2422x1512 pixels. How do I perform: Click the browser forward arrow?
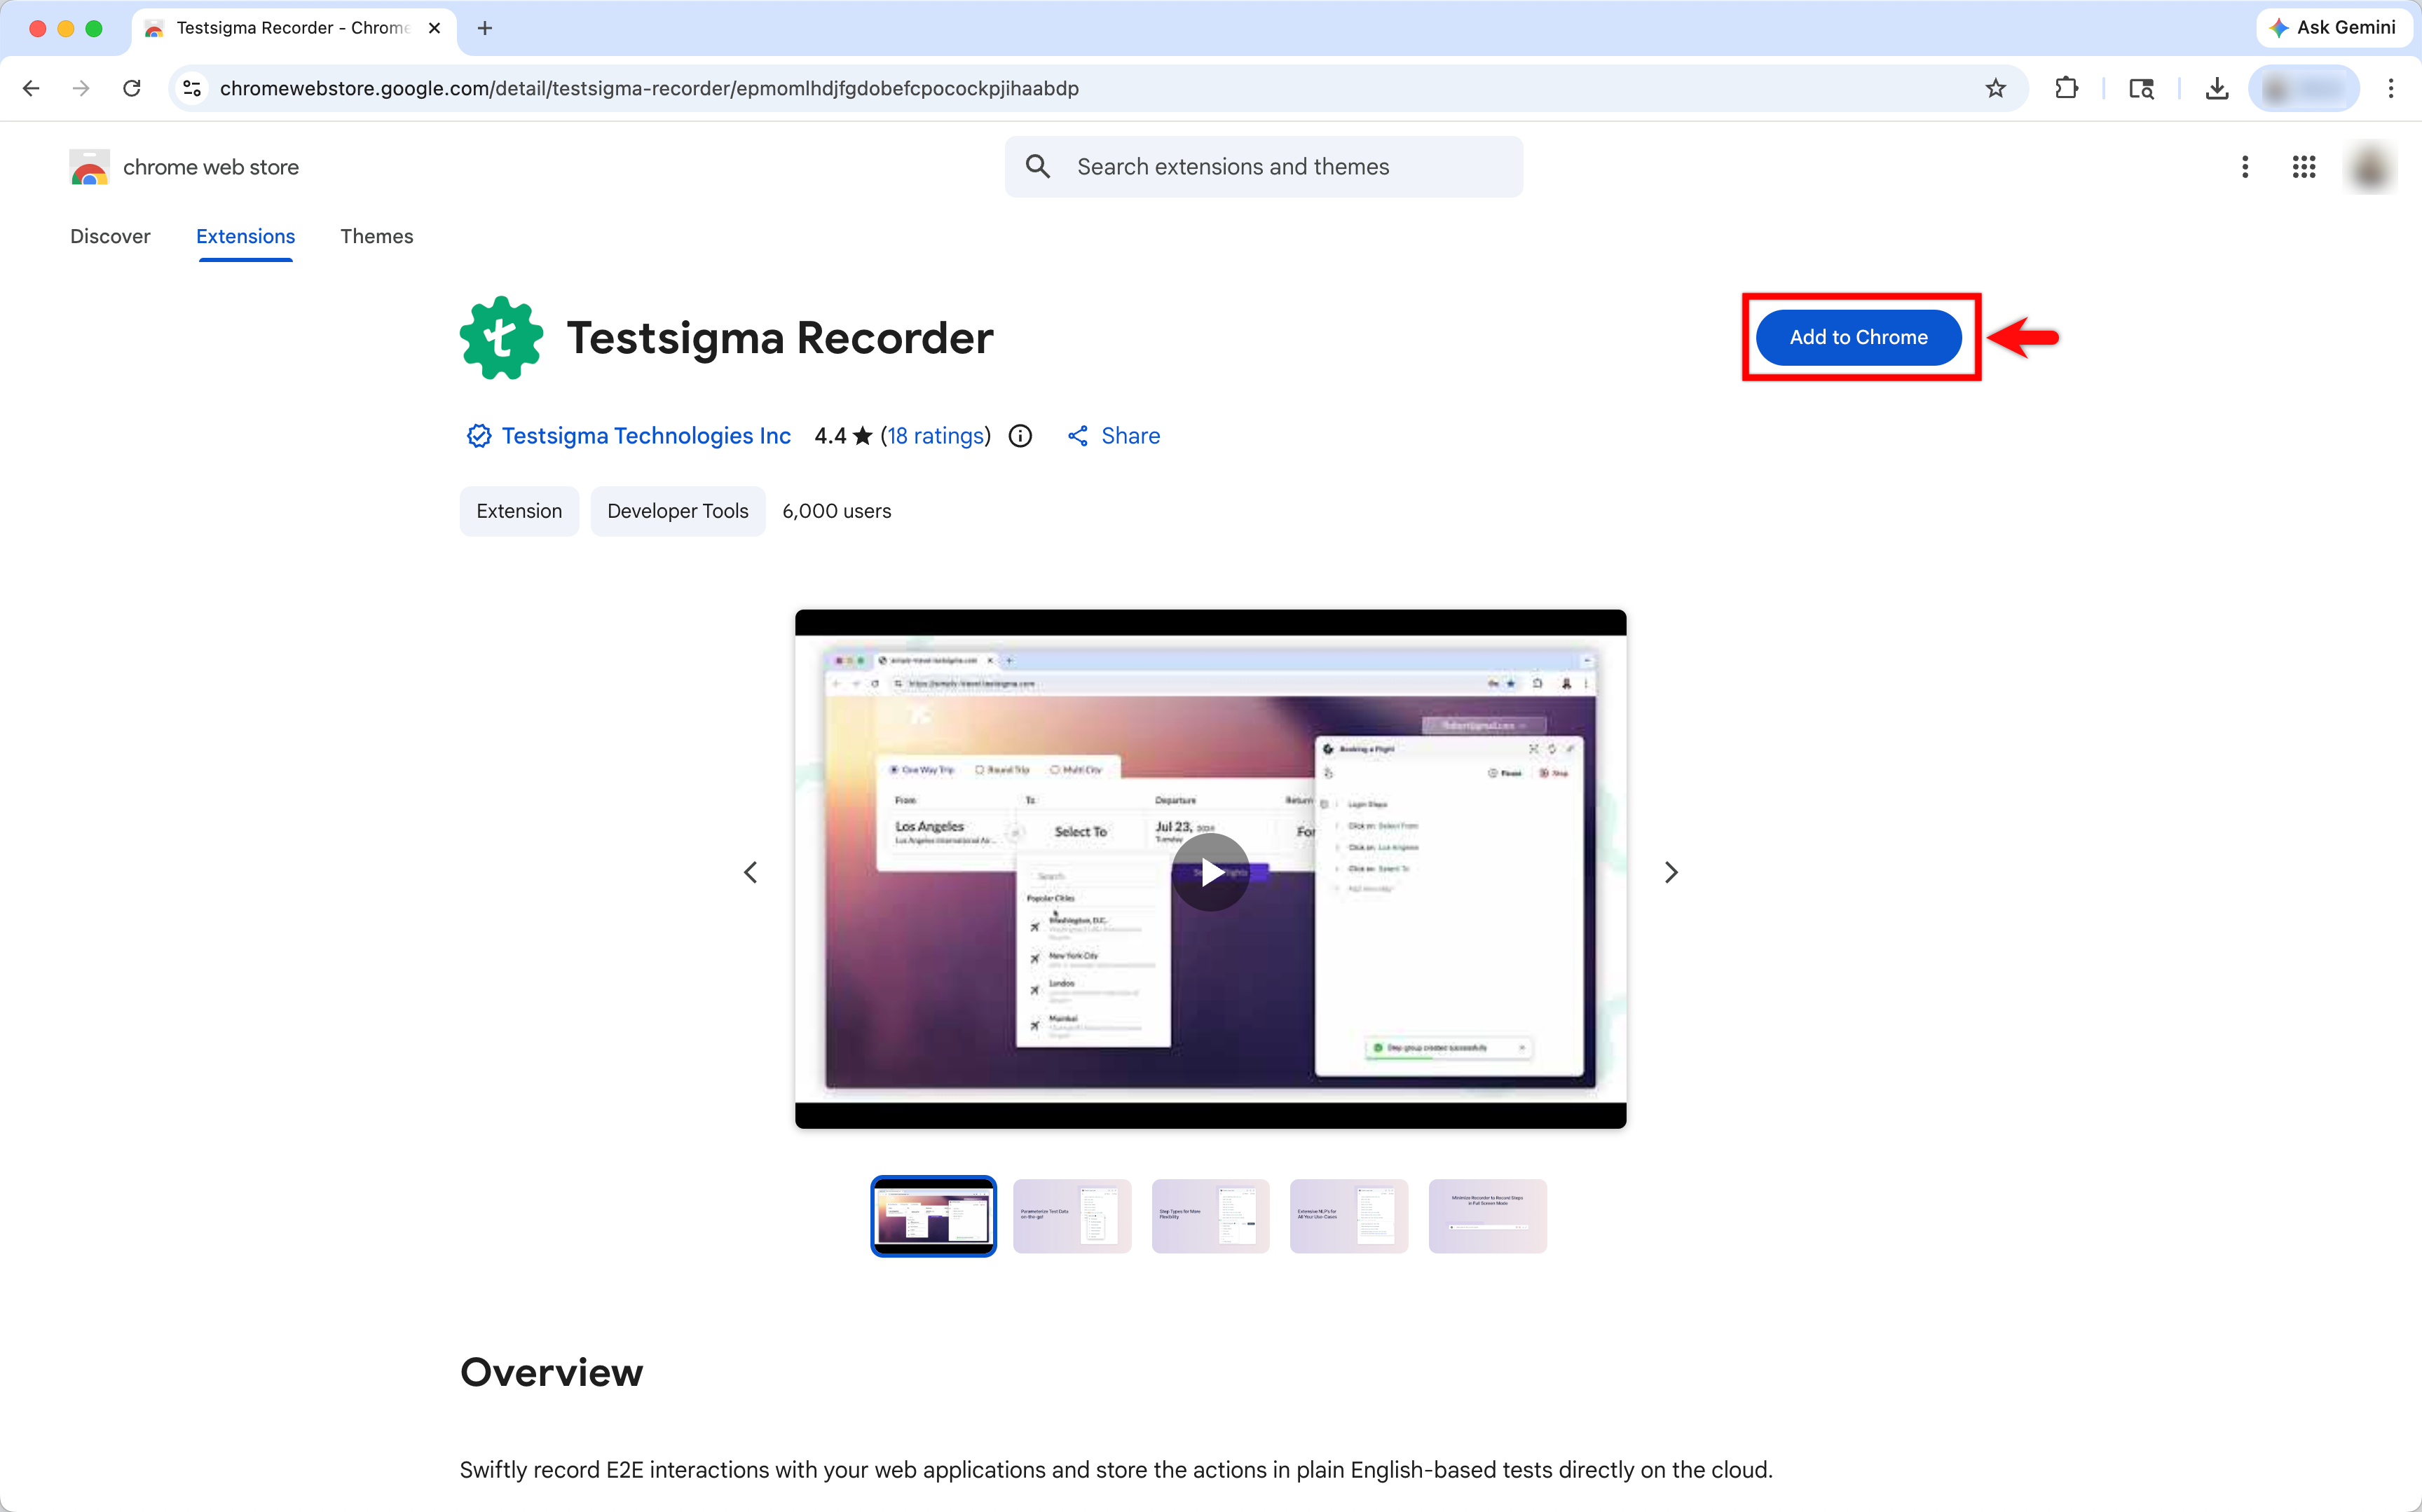81,88
